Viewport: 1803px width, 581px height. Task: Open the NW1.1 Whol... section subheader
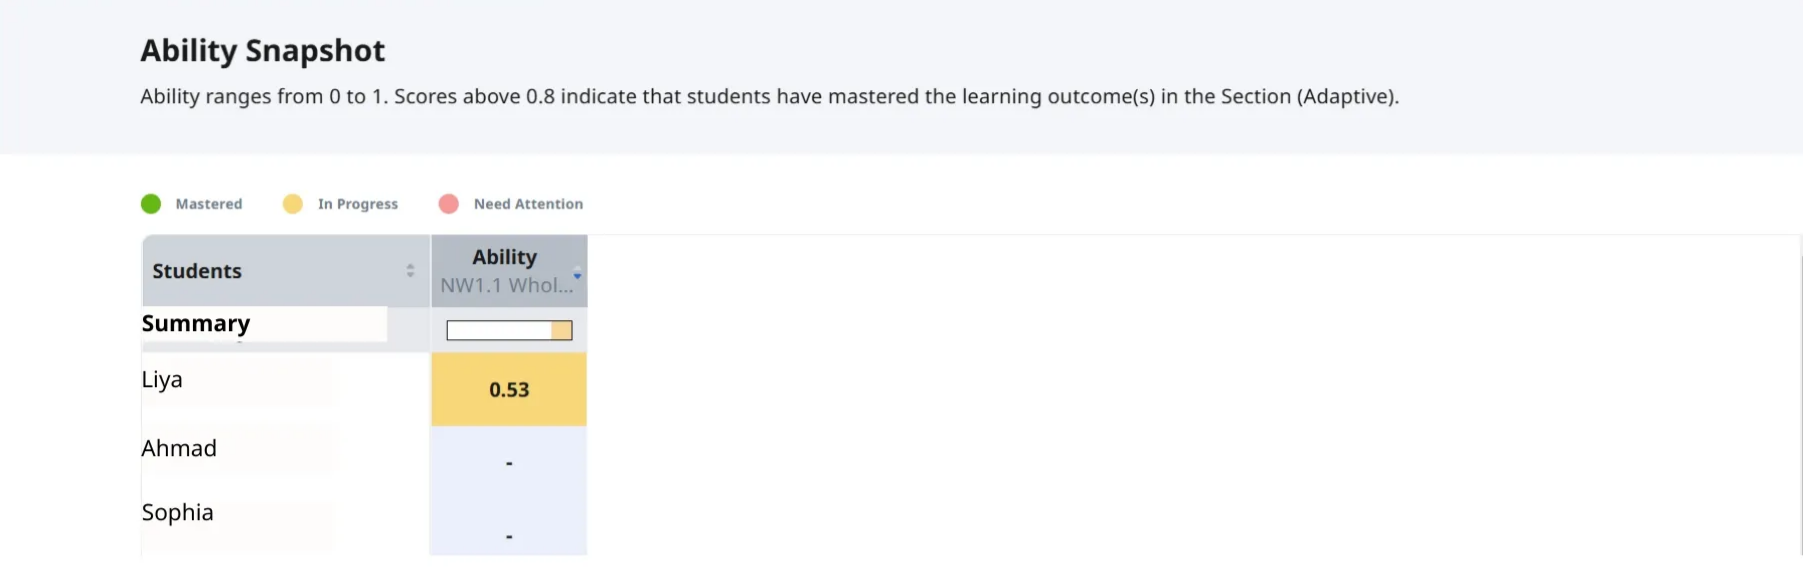click(x=507, y=286)
